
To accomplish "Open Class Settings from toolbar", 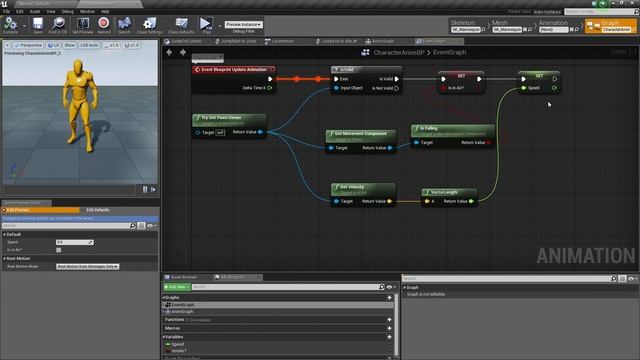I will click(x=149, y=25).
